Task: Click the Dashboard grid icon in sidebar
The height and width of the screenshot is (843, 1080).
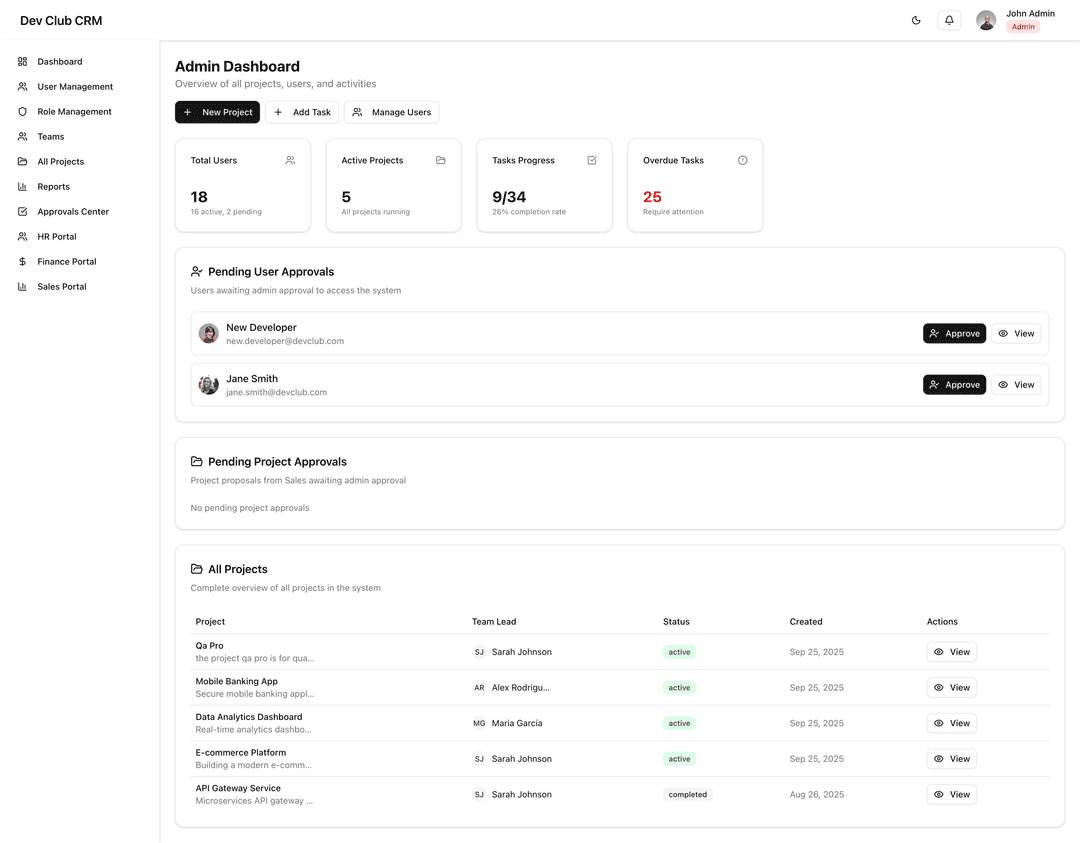Action: click(x=23, y=62)
